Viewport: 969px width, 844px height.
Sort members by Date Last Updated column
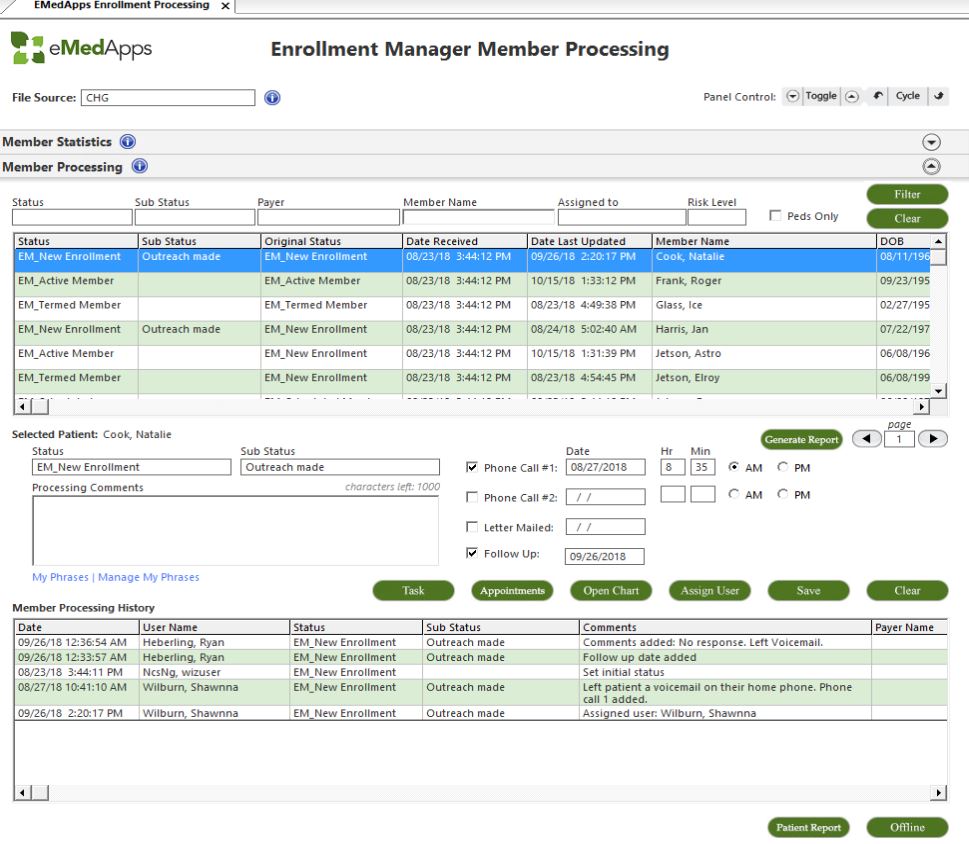click(x=590, y=241)
